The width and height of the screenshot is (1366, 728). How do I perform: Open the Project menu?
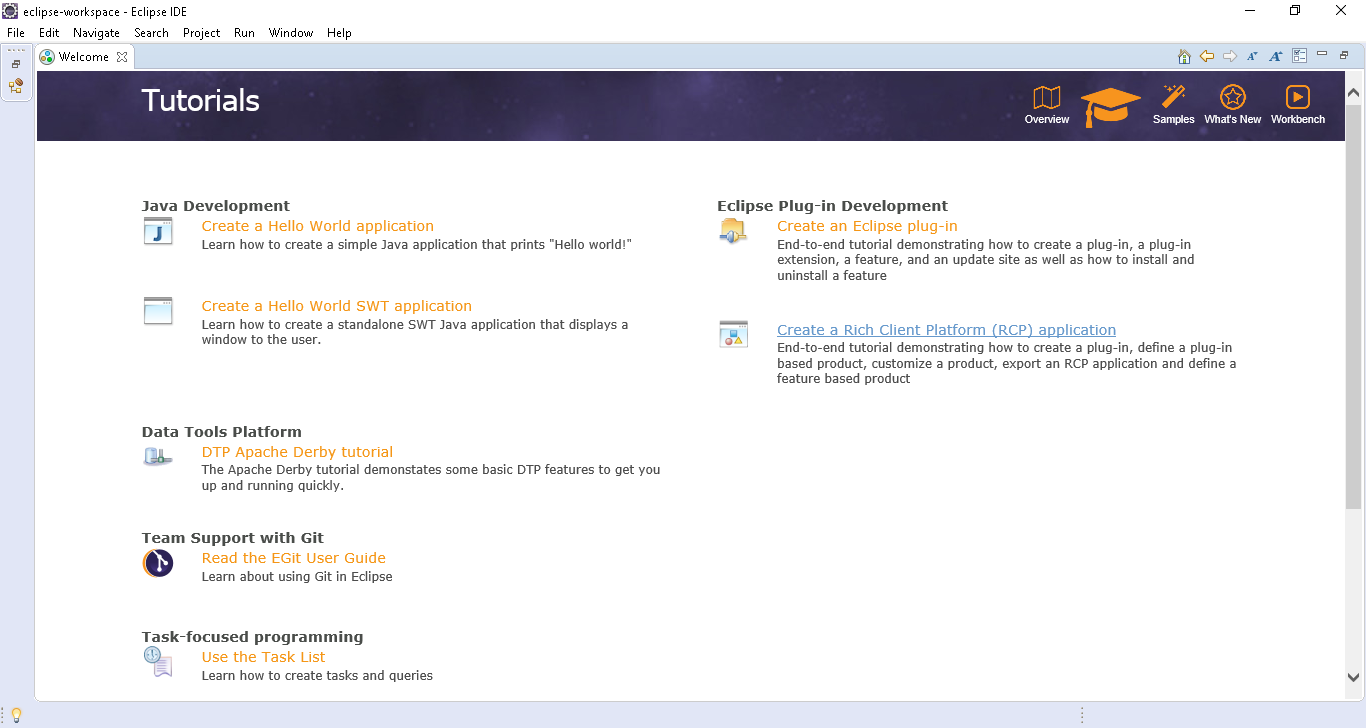click(201, 33)
